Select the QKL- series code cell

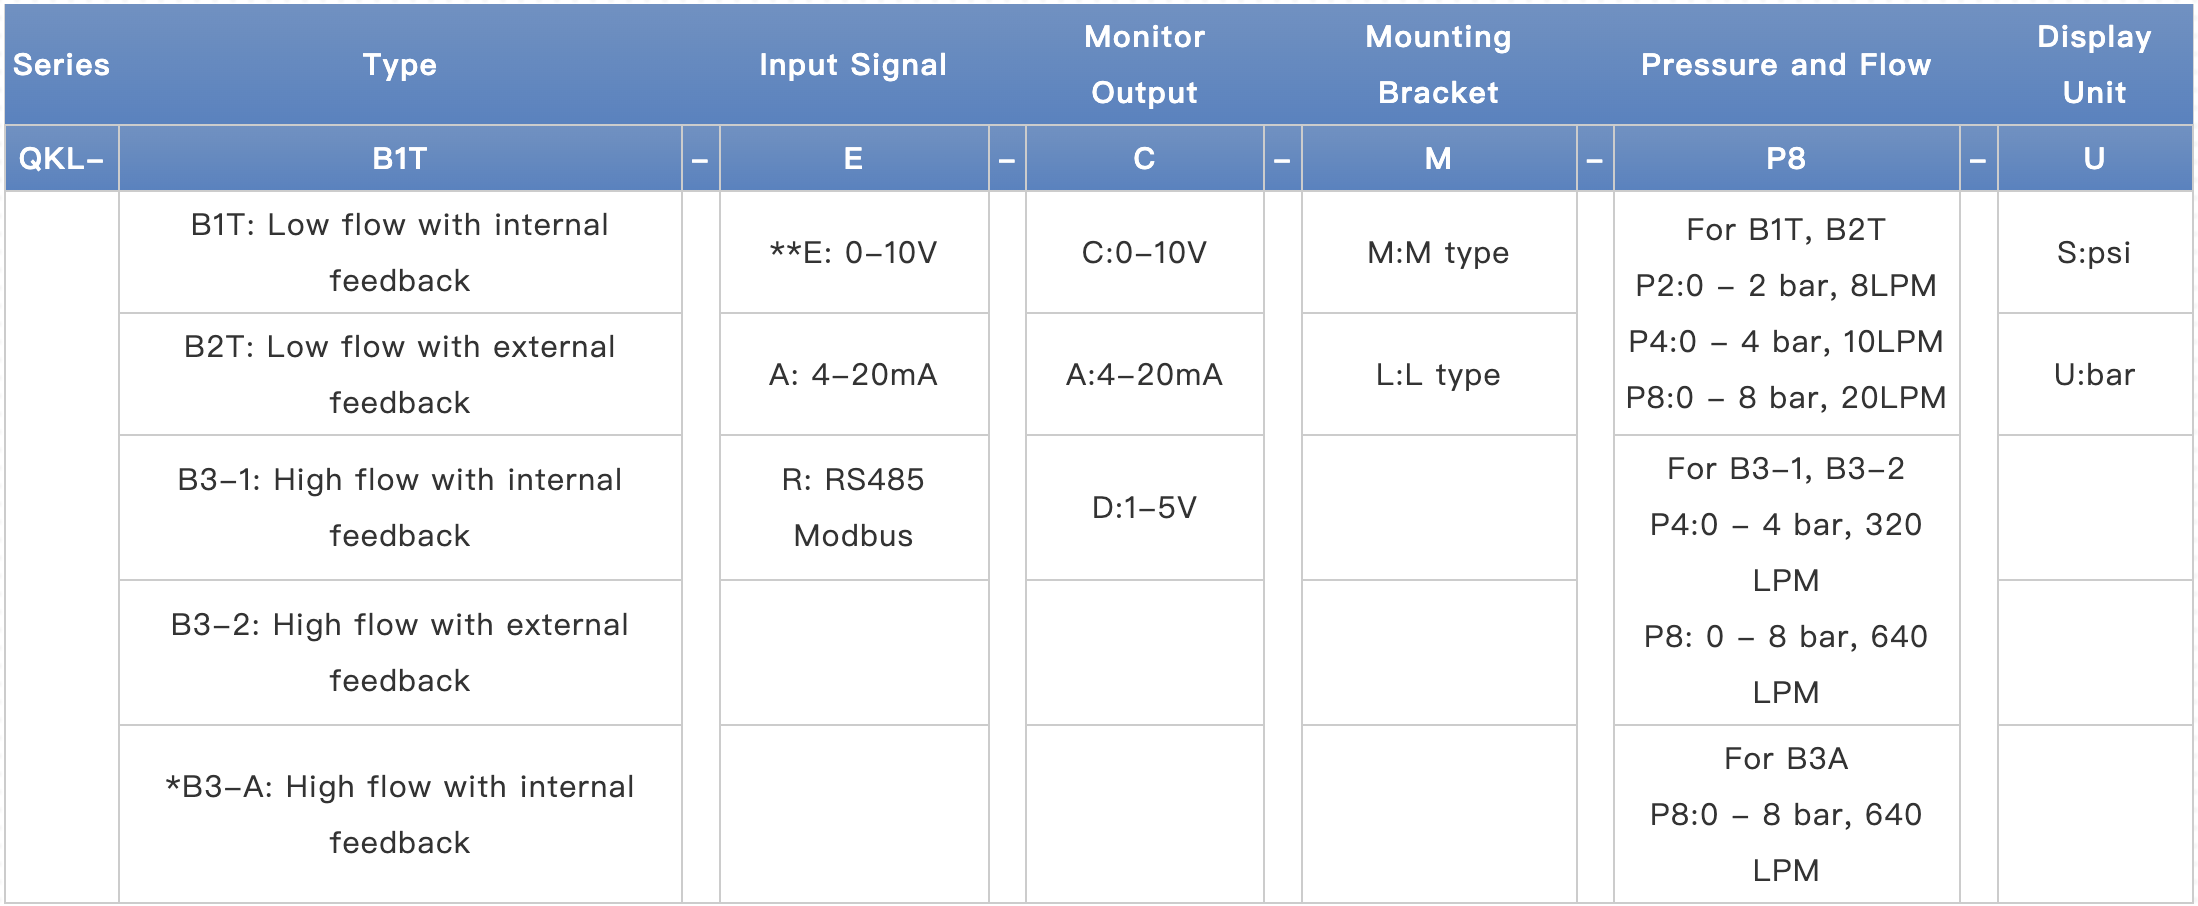[62, 158]
